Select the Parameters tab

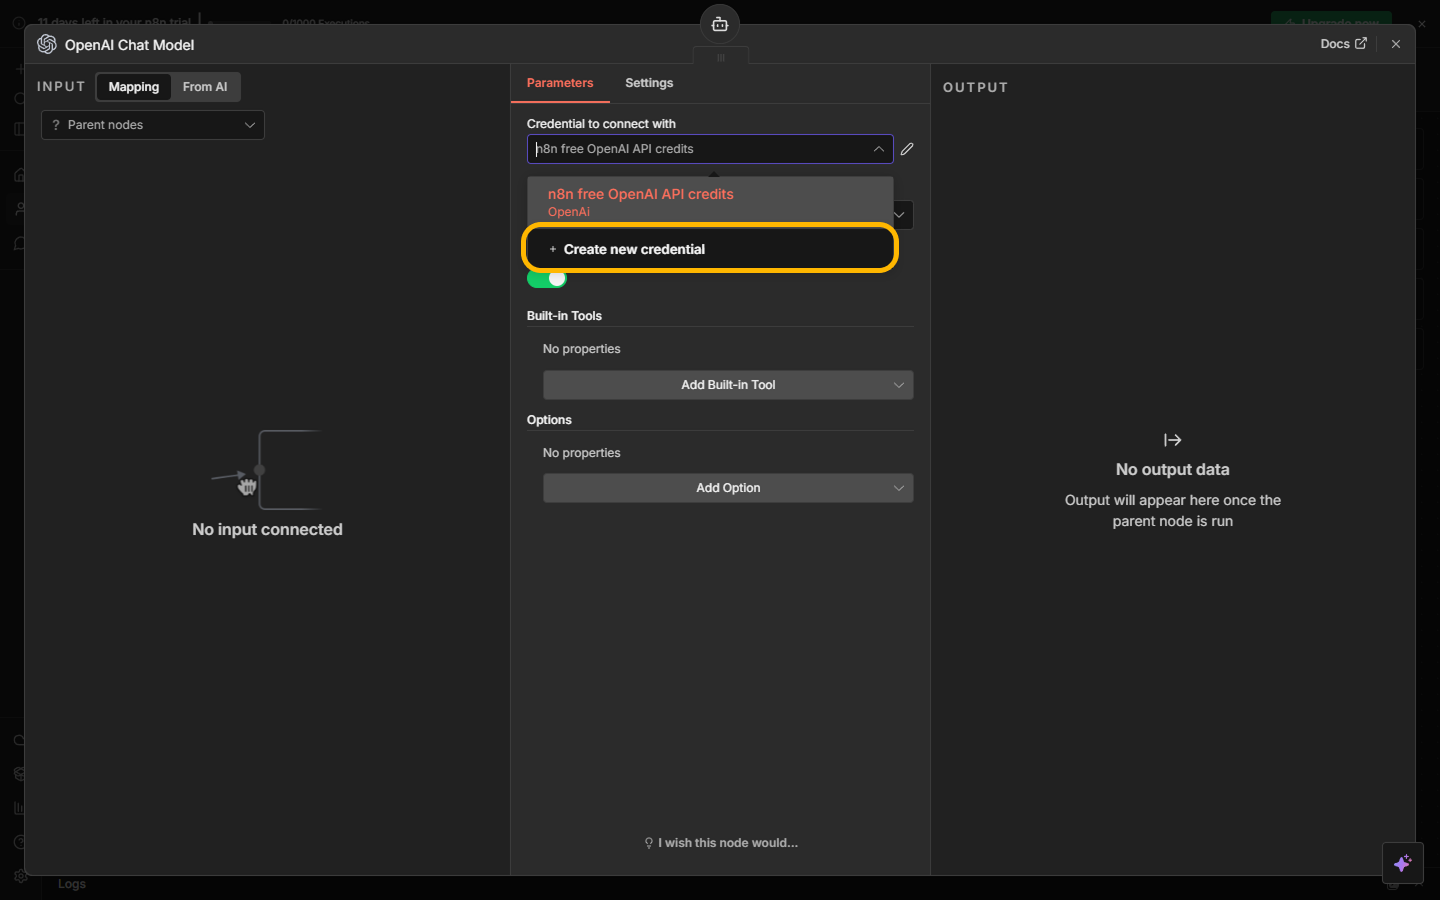[x=560, y=83]
